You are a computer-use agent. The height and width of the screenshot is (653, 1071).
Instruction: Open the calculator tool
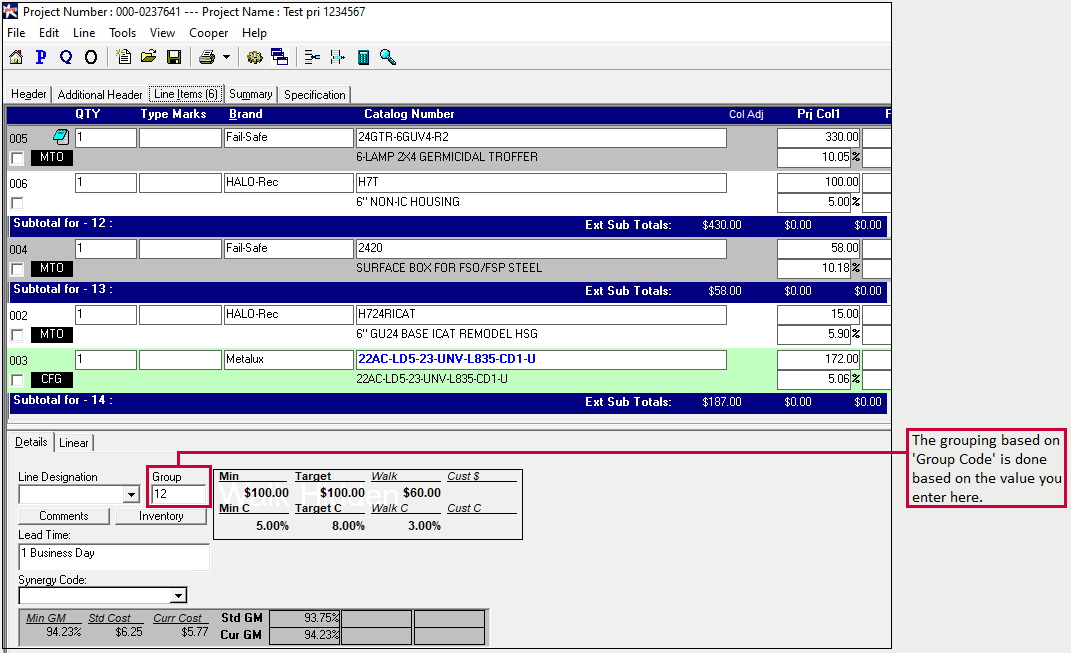[363, 57]
